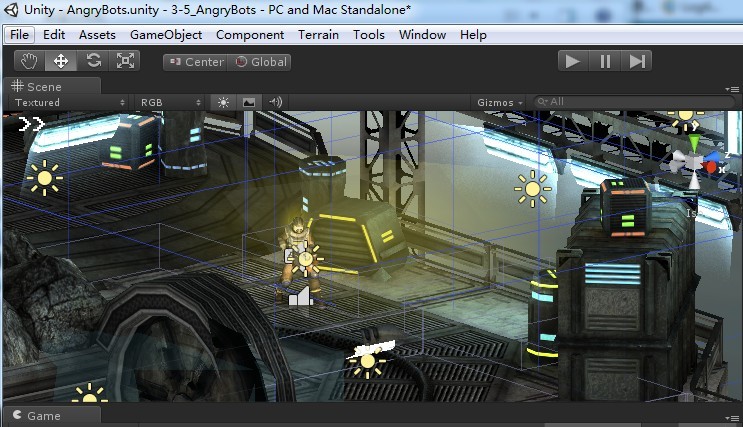The image size is (743, 427).
Task: Open the Game panel options menu
Action: tap(732, 418)
